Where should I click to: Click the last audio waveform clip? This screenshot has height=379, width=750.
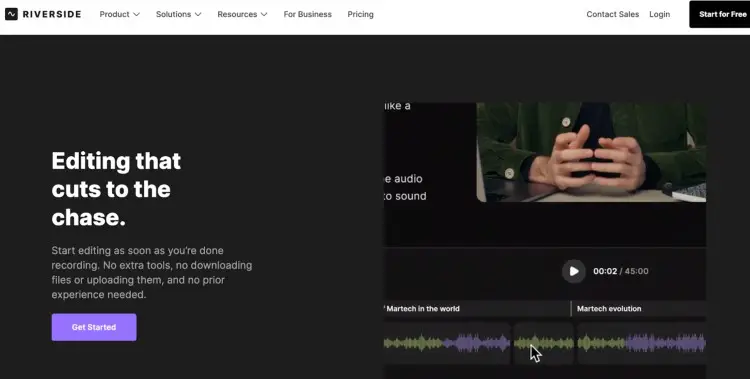tap(641, 343)
